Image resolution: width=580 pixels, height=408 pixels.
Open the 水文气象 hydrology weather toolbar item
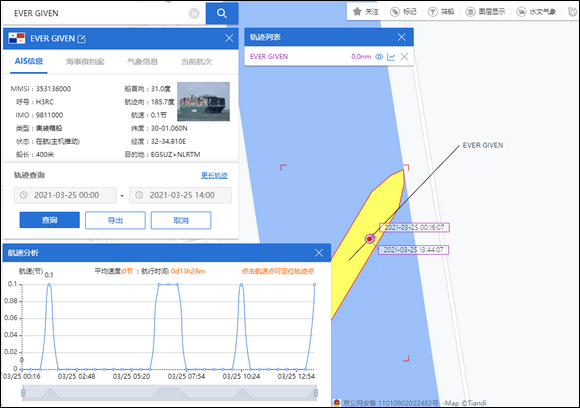pos(536,12)
